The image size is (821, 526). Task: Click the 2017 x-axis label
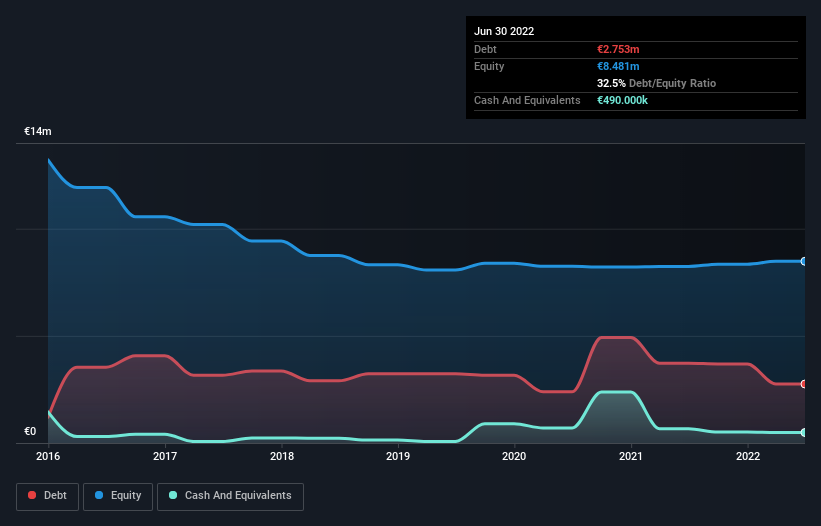[x=165, y=456]
